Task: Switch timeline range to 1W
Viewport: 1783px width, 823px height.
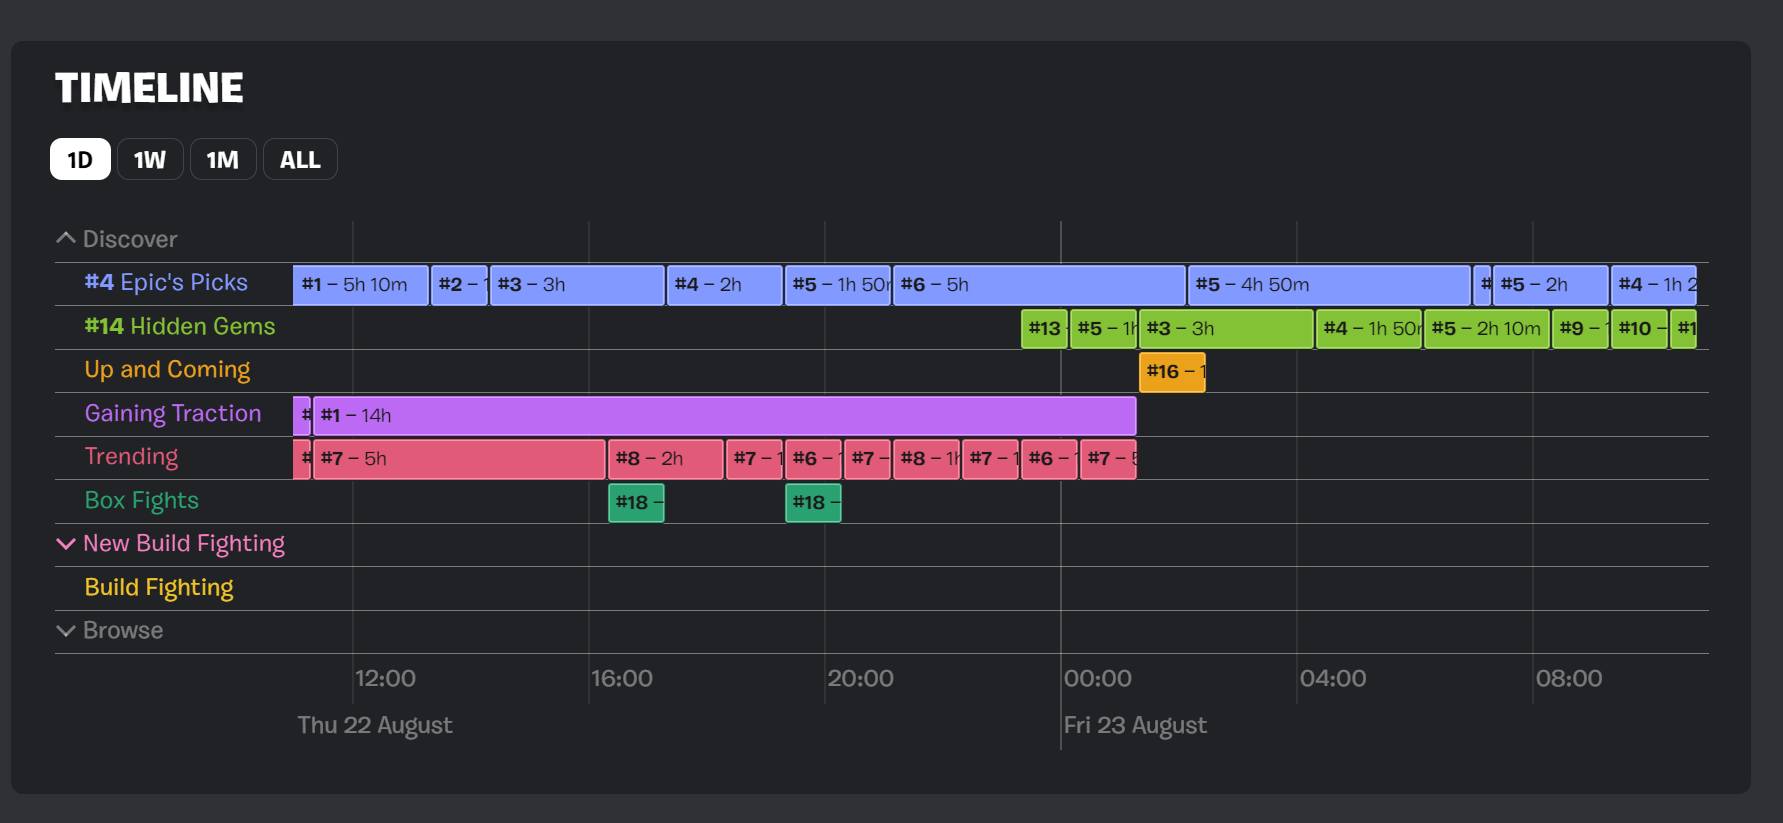Action: [150, 159]
